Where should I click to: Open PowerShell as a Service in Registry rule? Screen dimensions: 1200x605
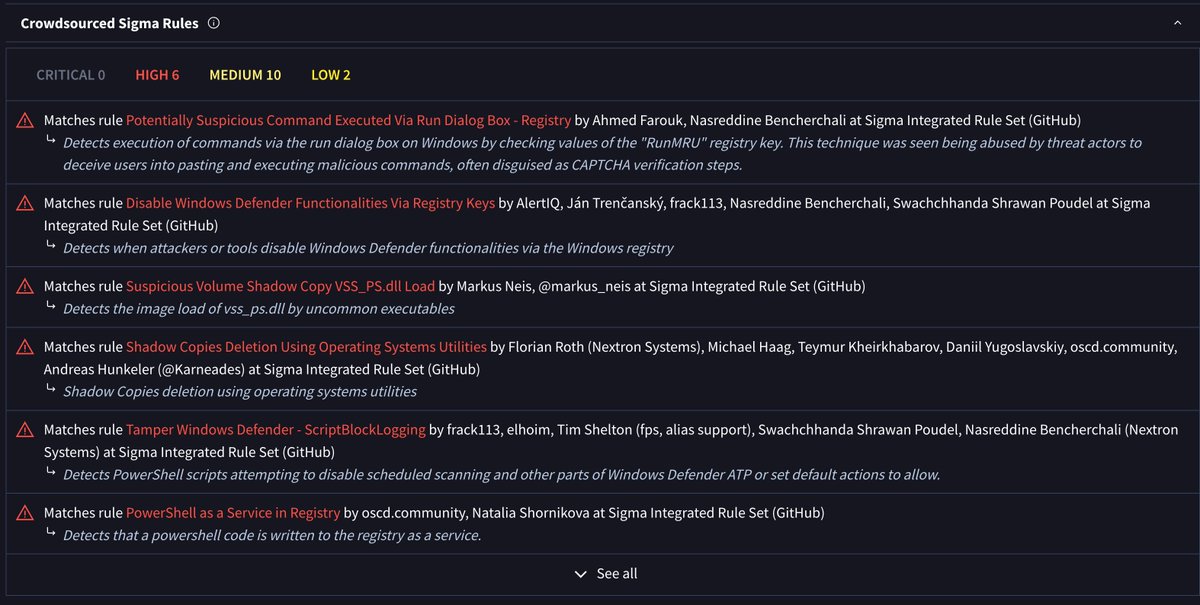(233, 513)
